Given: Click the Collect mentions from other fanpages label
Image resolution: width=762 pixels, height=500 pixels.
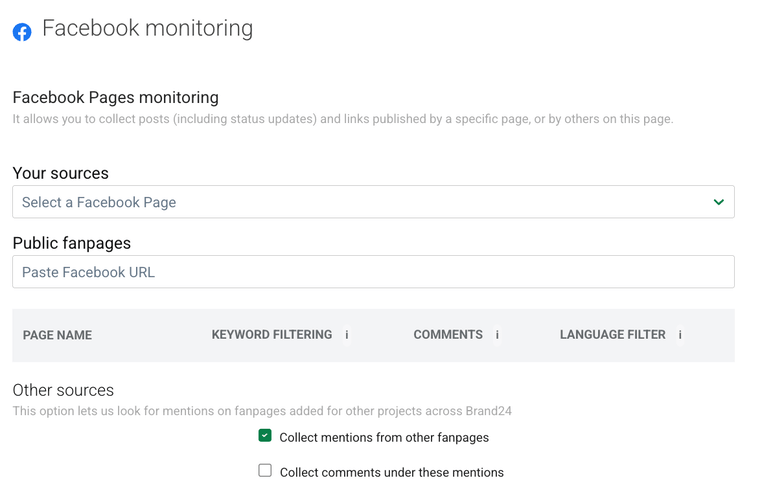Looking at the screenshot, I should pos(384,437).
